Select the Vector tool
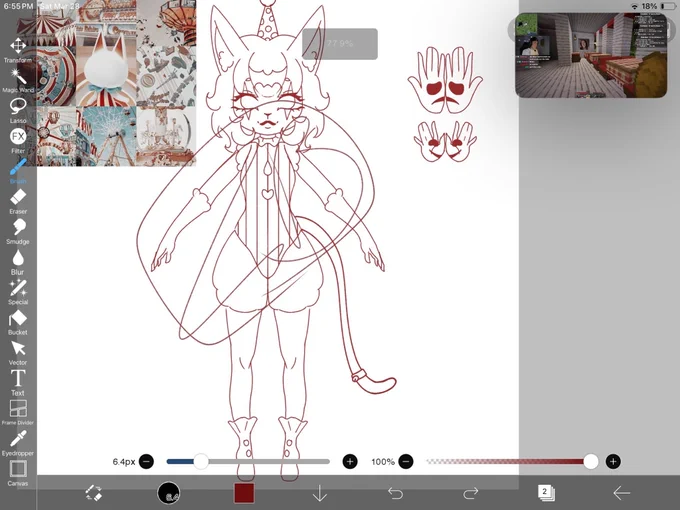The width and height of the screenshot is (680, 510). (18, 353)
